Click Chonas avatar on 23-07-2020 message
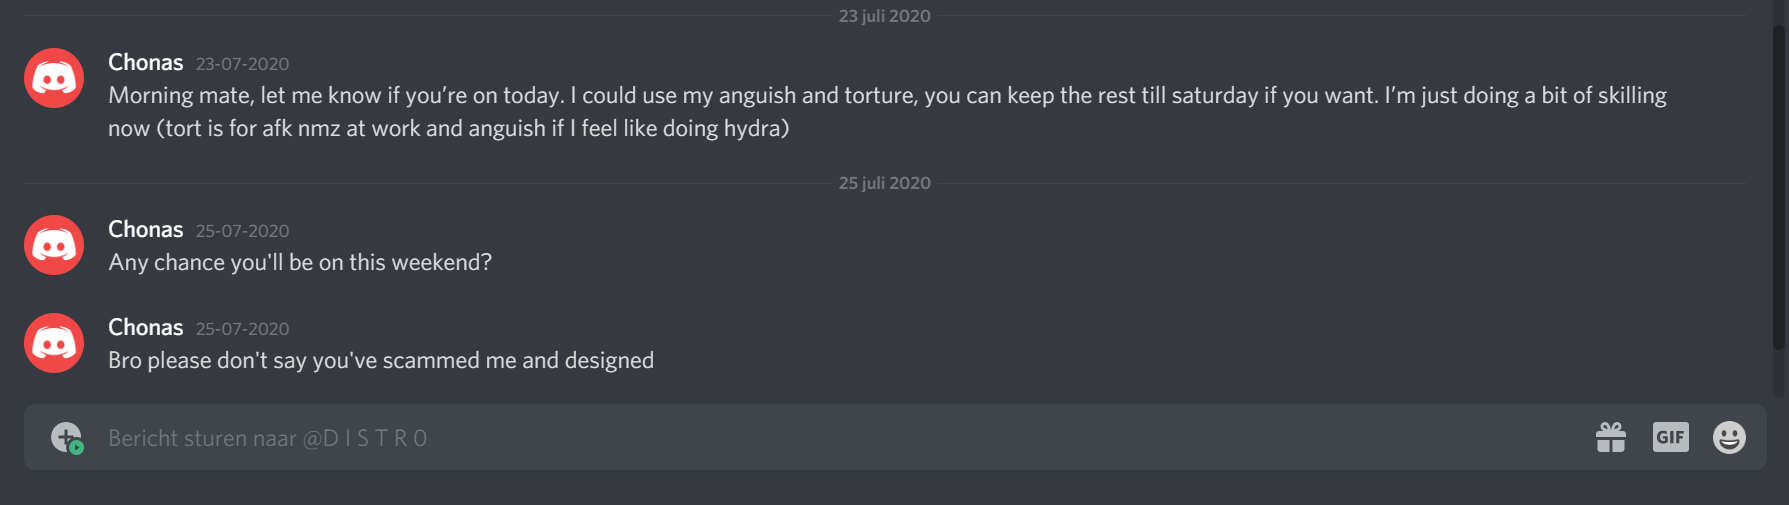 coord(54,78)
